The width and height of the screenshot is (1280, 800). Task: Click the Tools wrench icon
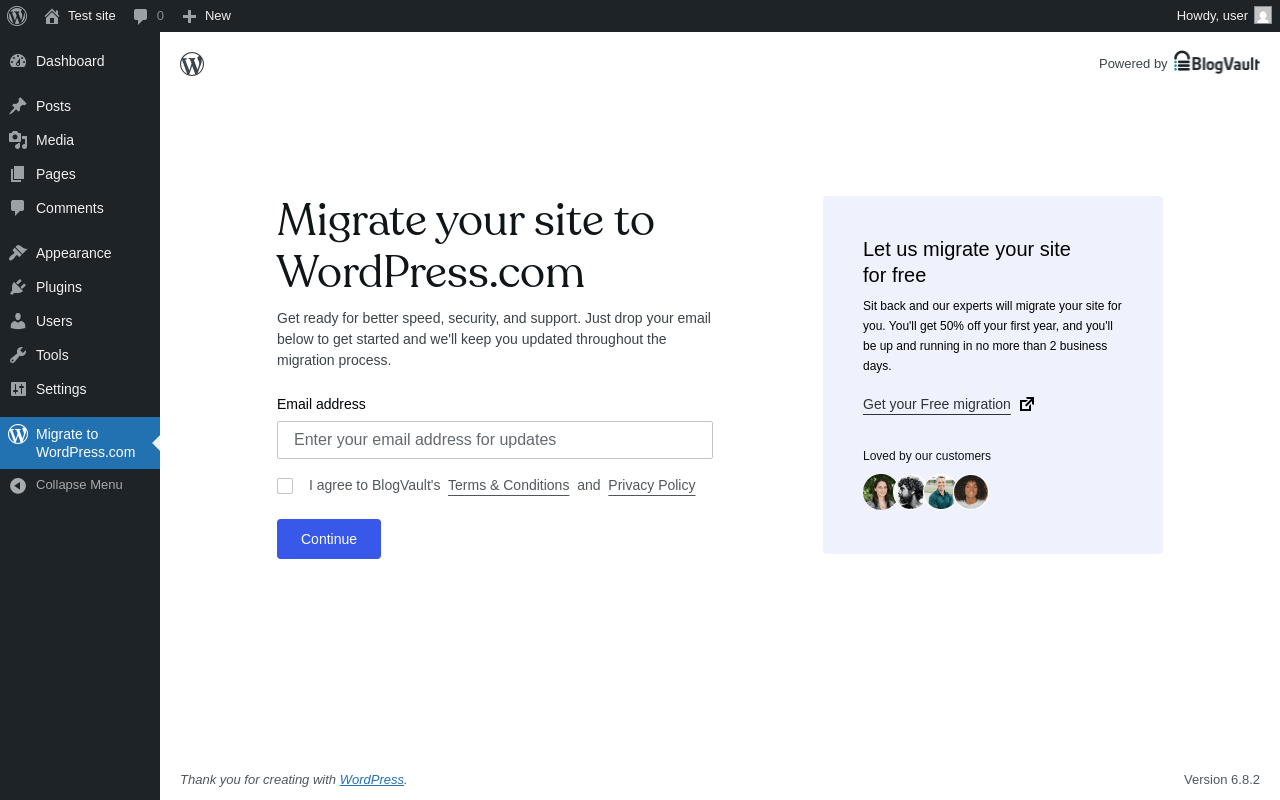[x=18, y=355]
